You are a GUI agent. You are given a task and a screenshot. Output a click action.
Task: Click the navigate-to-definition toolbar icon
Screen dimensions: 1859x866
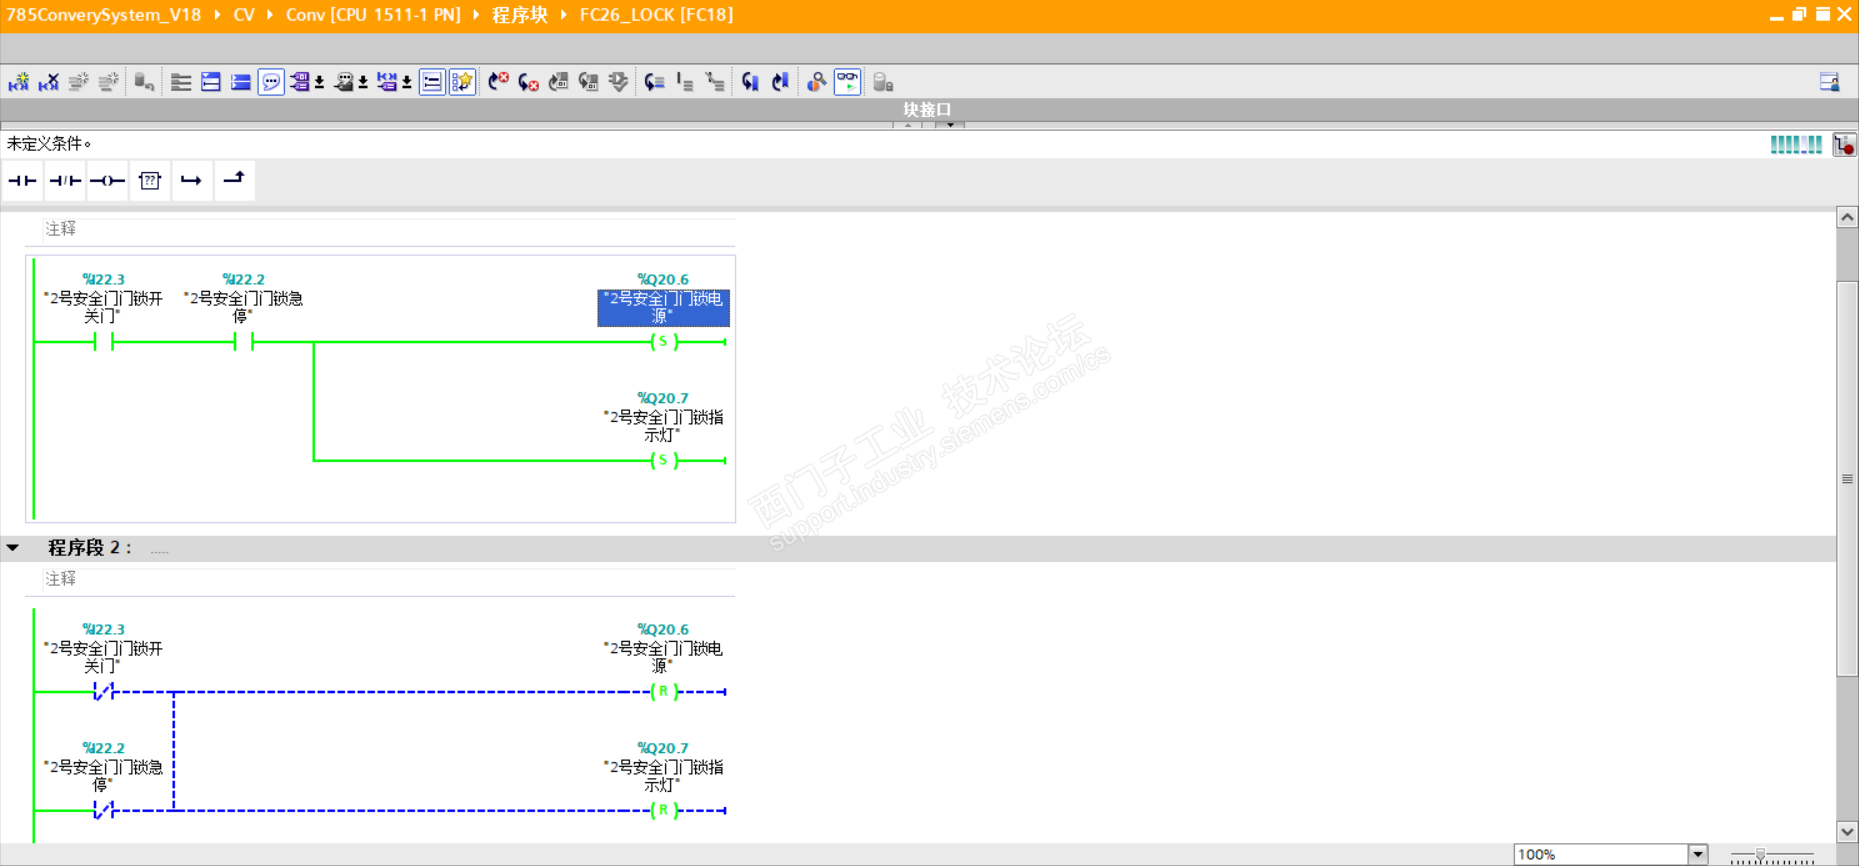[654, 82]
